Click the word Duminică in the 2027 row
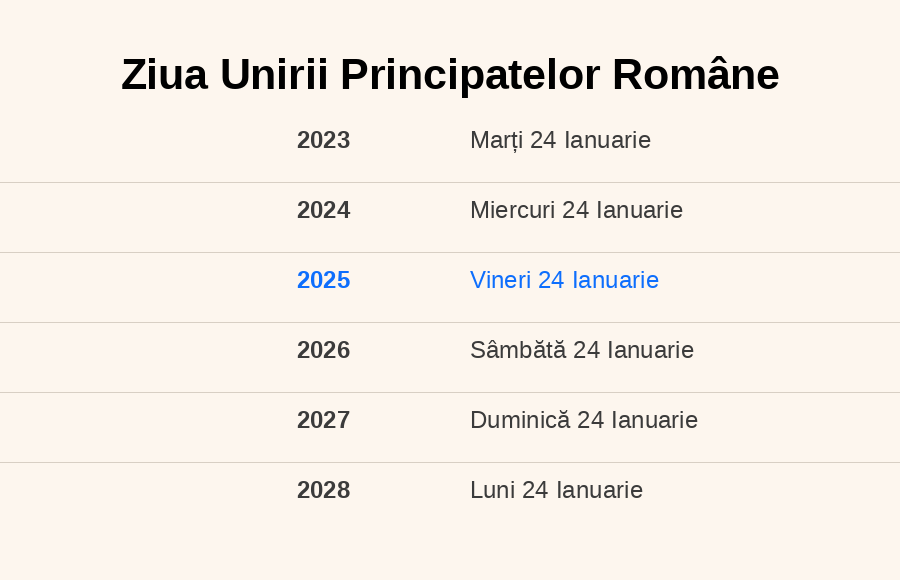Image resolution: width=900 pixels, height=580 pixels. [x=520, y=420]
